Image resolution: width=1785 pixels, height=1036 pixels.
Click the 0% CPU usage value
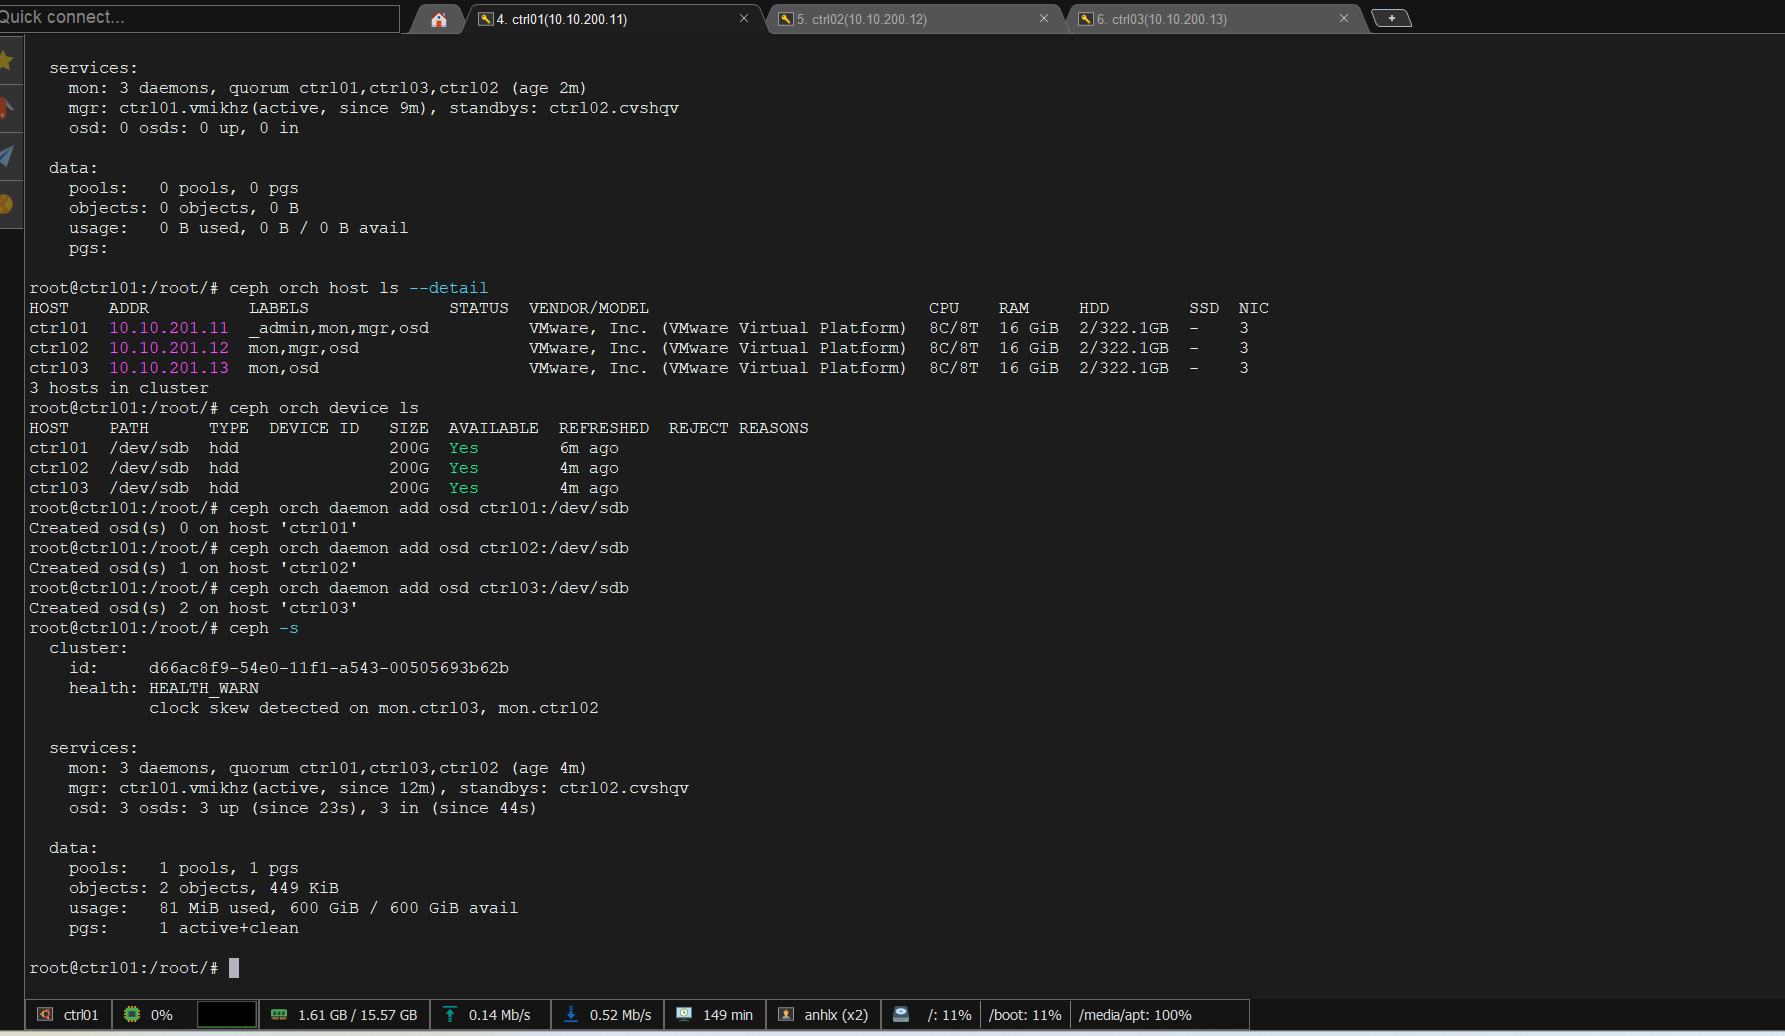162,1015
